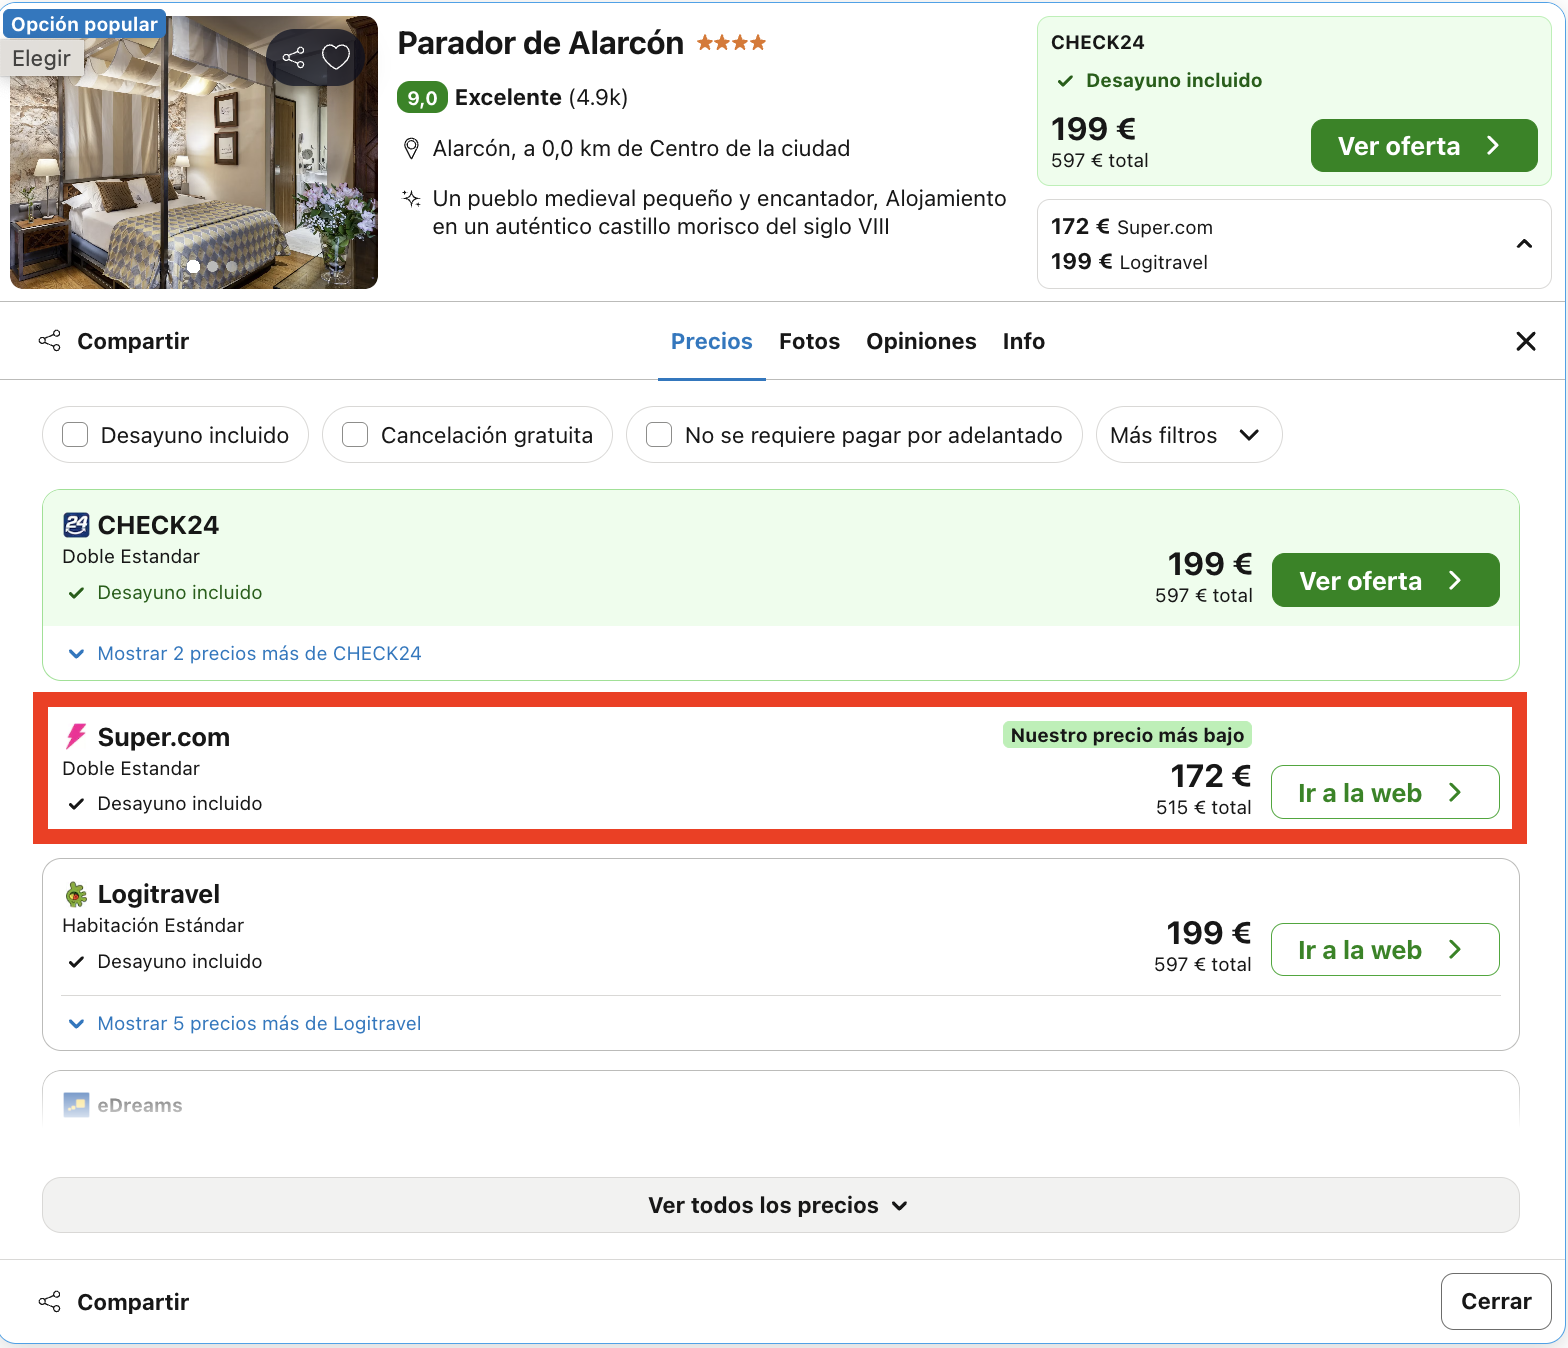The height and width of the screenshot is (1348, 1568).
Task: Click the 9,0 rating badge
Action: (x=422, y=97)
